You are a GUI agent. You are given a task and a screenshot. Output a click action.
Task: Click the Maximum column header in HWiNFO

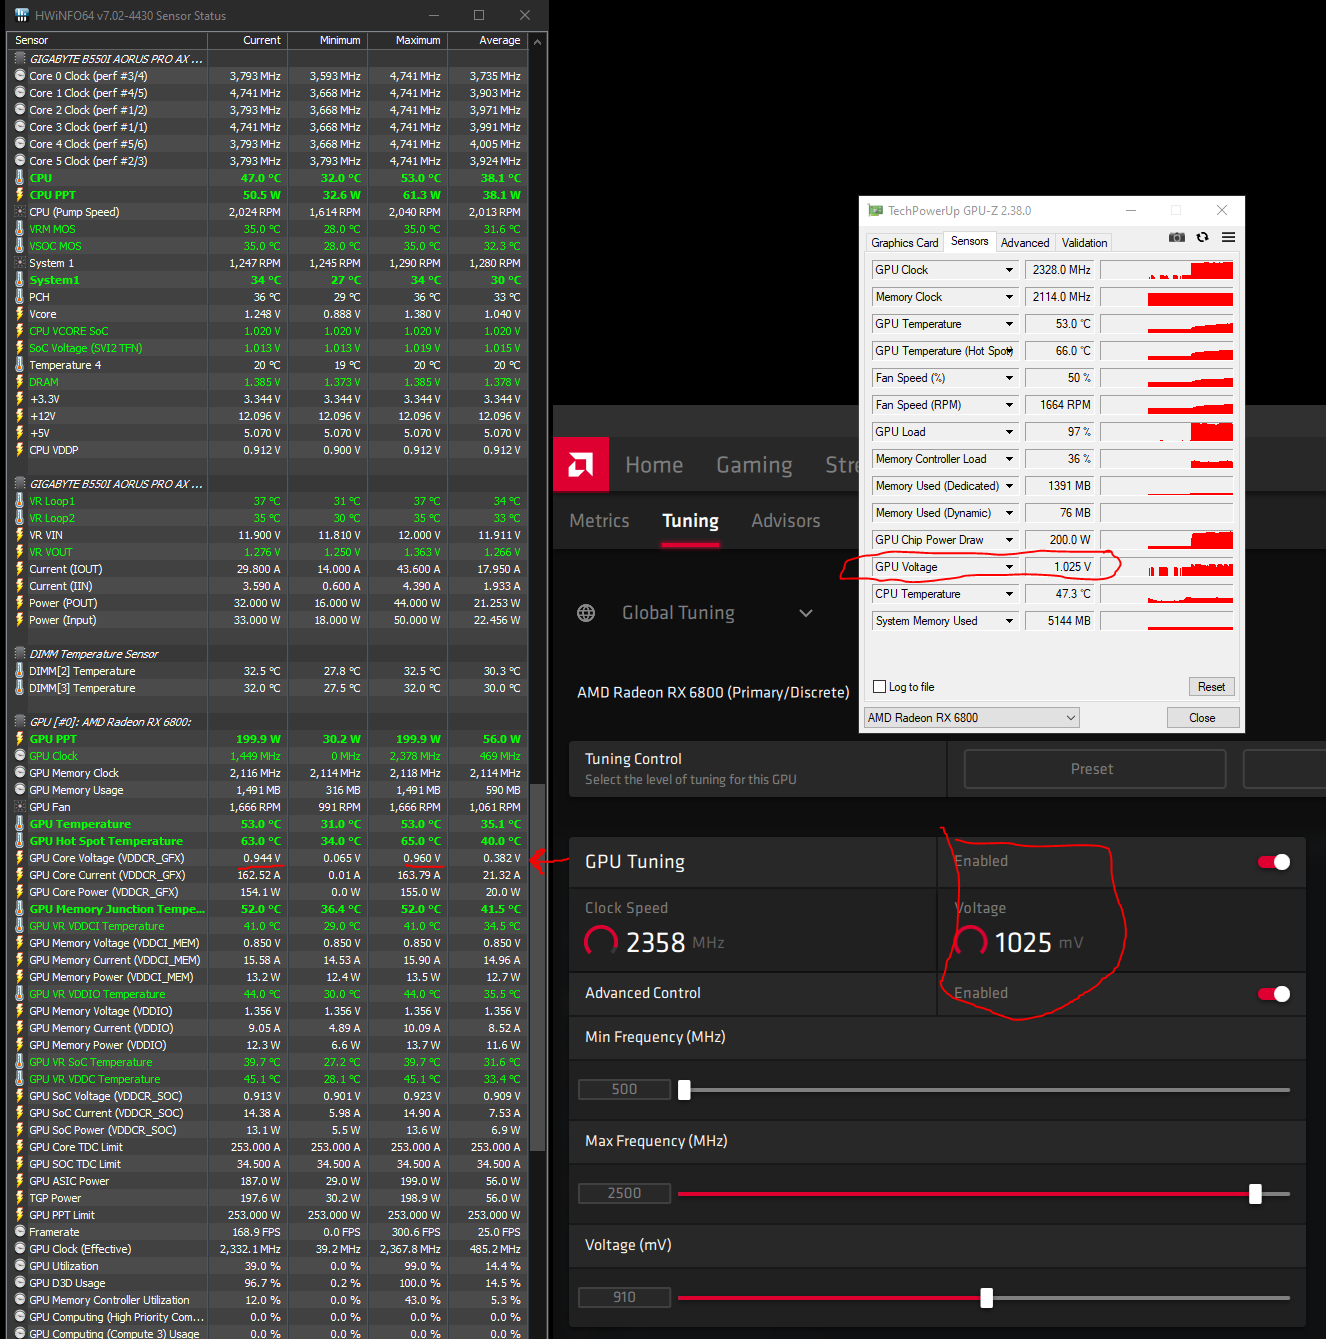(x=408, y=40)
